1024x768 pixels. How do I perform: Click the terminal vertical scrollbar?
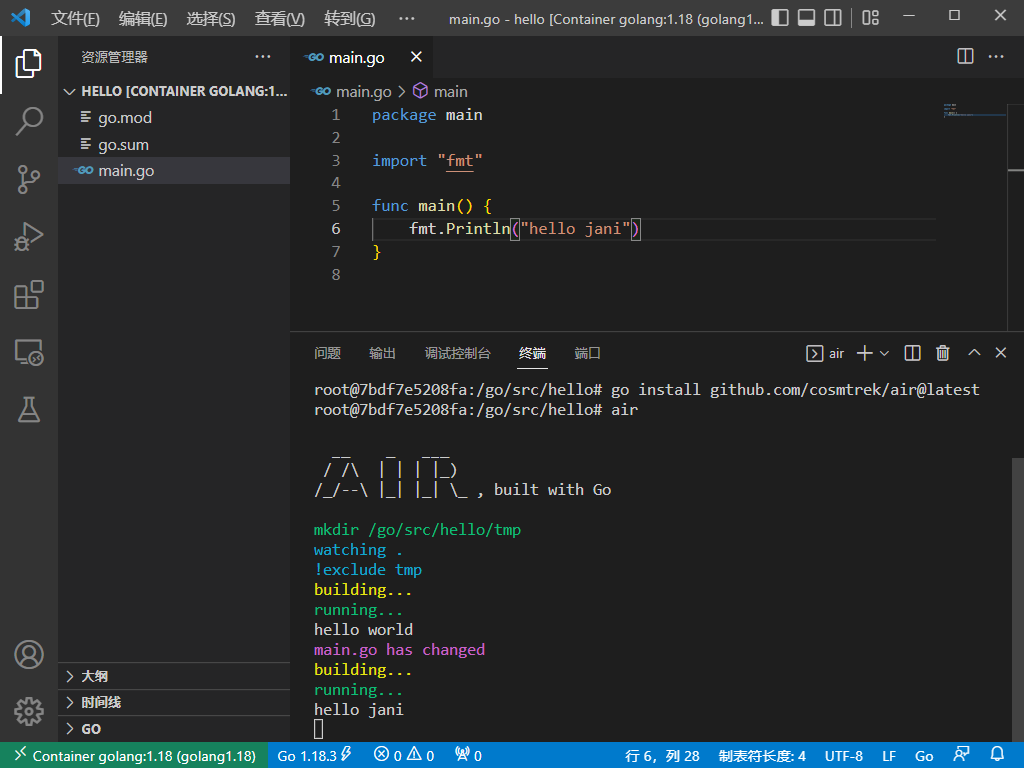[x=1017, y=598]
